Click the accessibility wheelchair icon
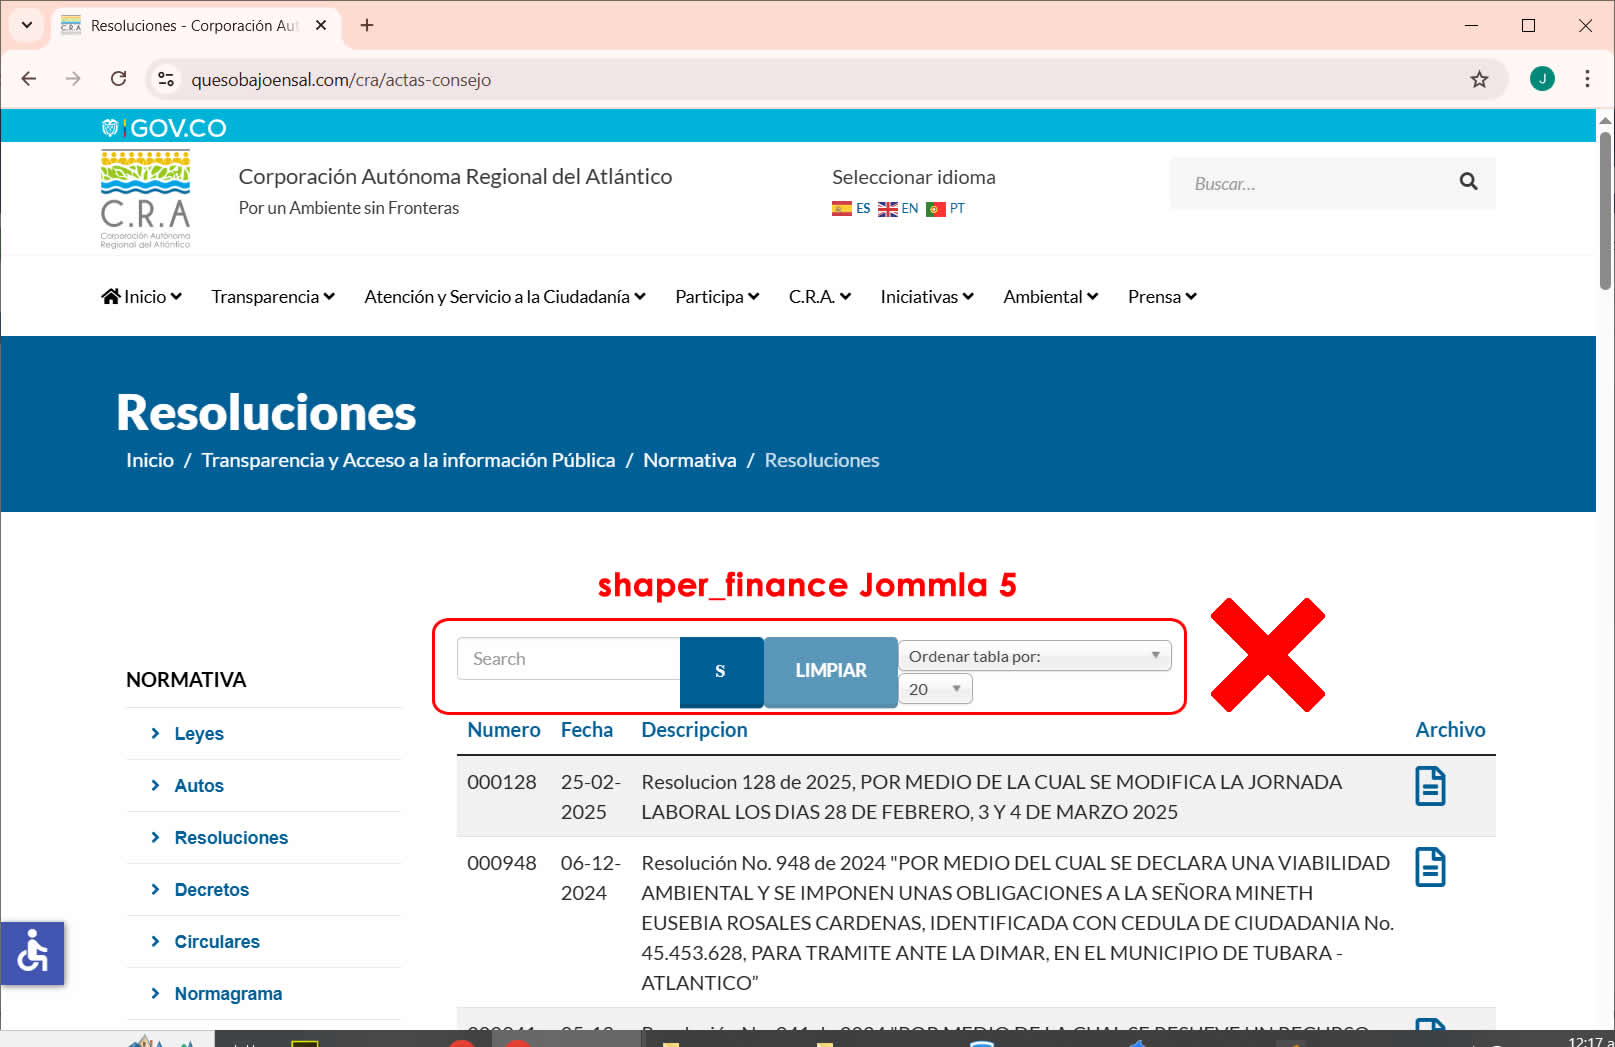Viewport: 1615px width, 1047px height. point(33,953)
